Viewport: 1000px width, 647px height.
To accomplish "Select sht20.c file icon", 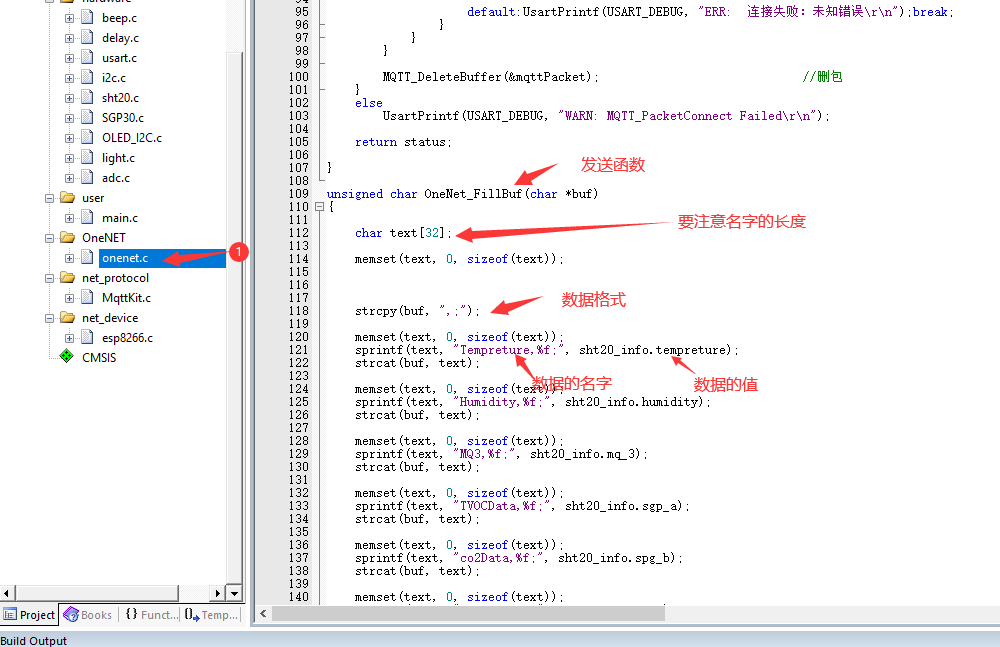I will click(x=87, y=98).
